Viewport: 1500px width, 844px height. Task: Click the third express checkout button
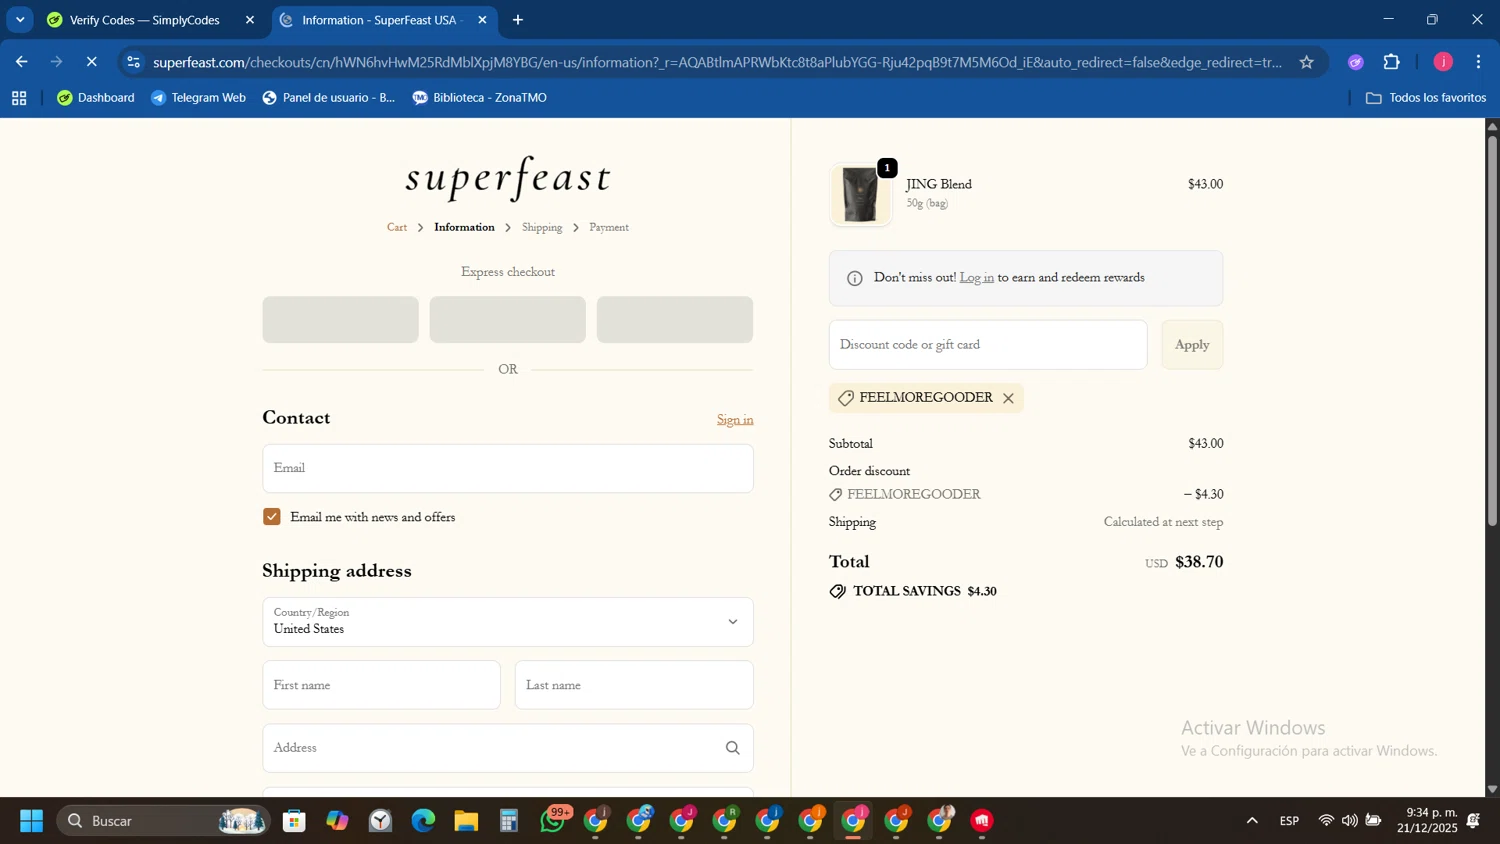(675, 320)
